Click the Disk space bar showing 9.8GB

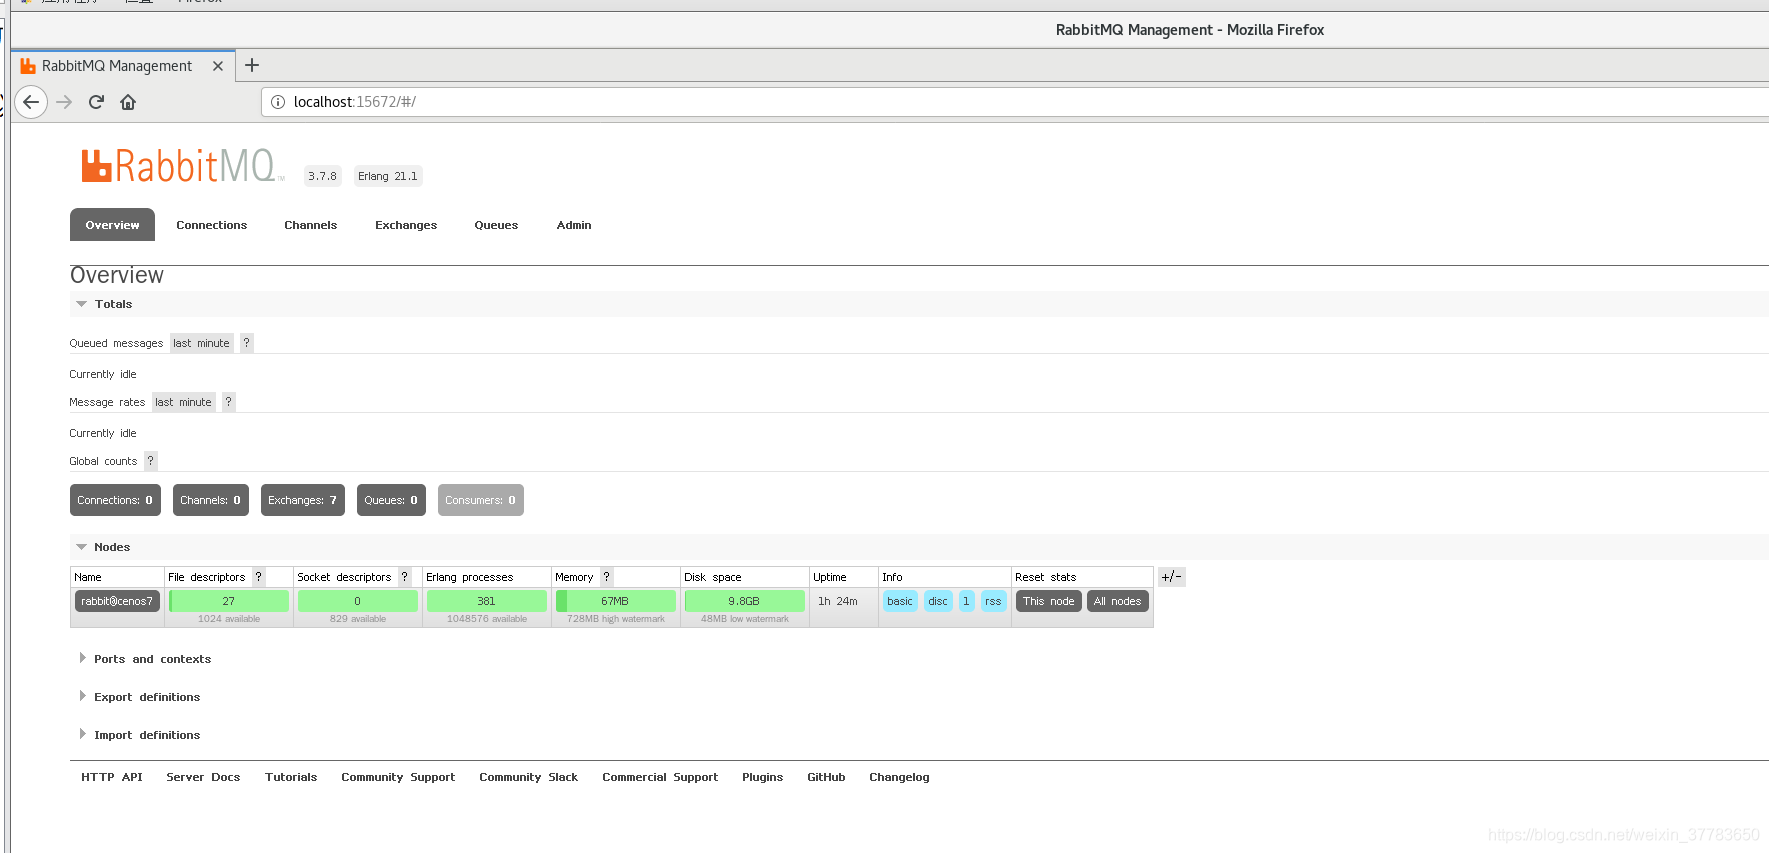tap(745, 601)
